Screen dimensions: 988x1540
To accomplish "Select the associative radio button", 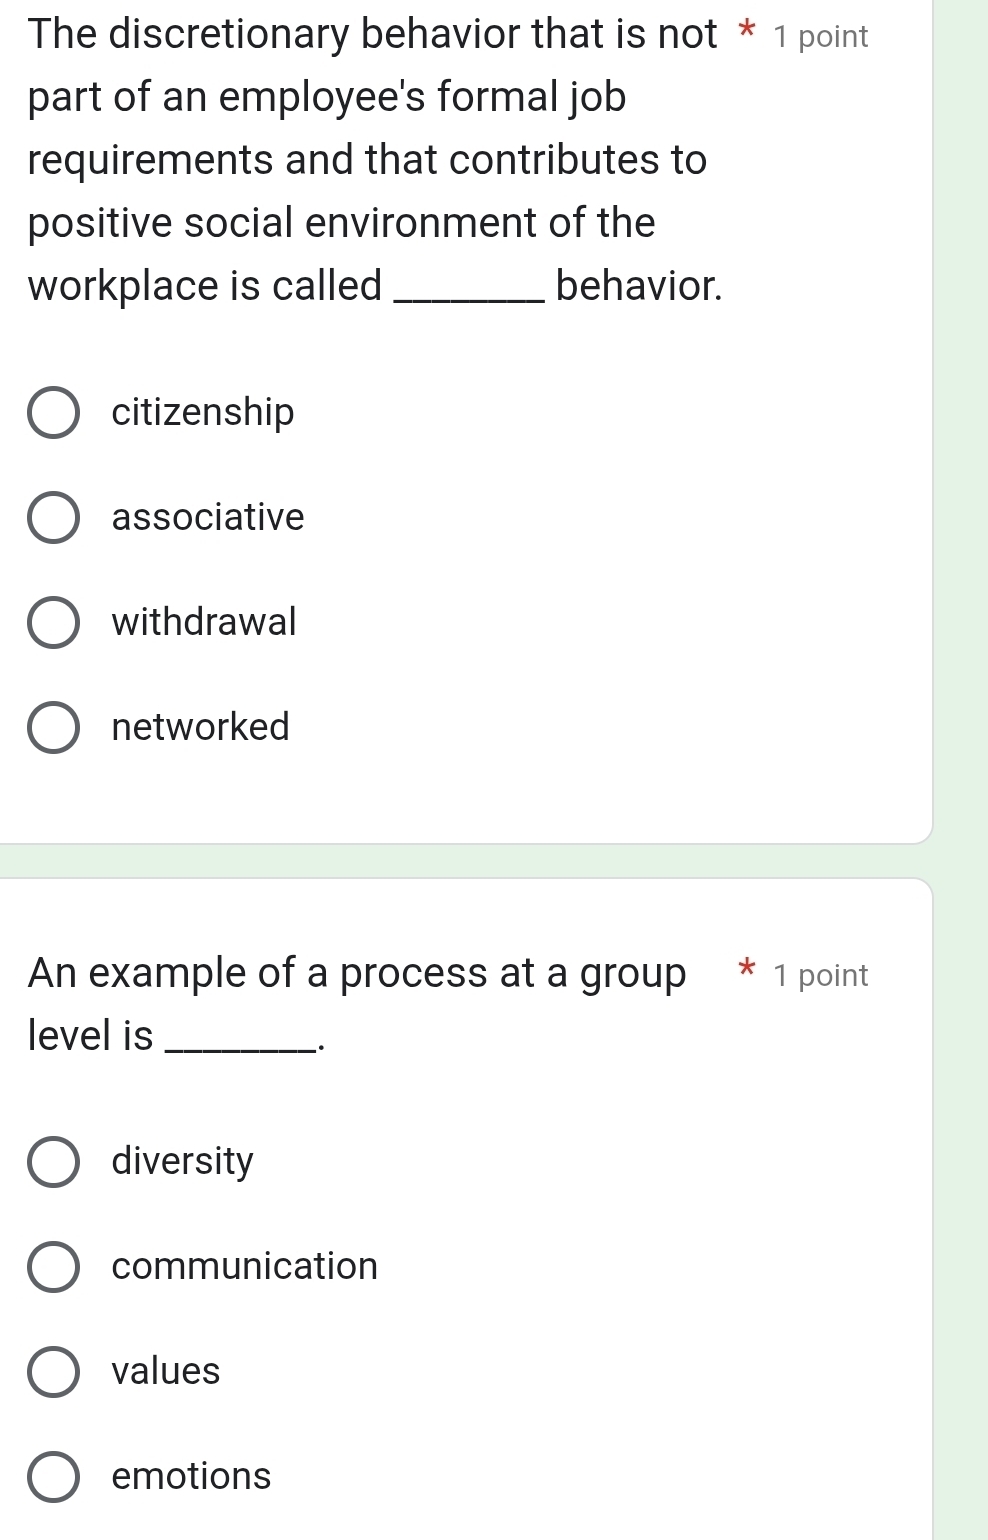I will coord(53,518).
